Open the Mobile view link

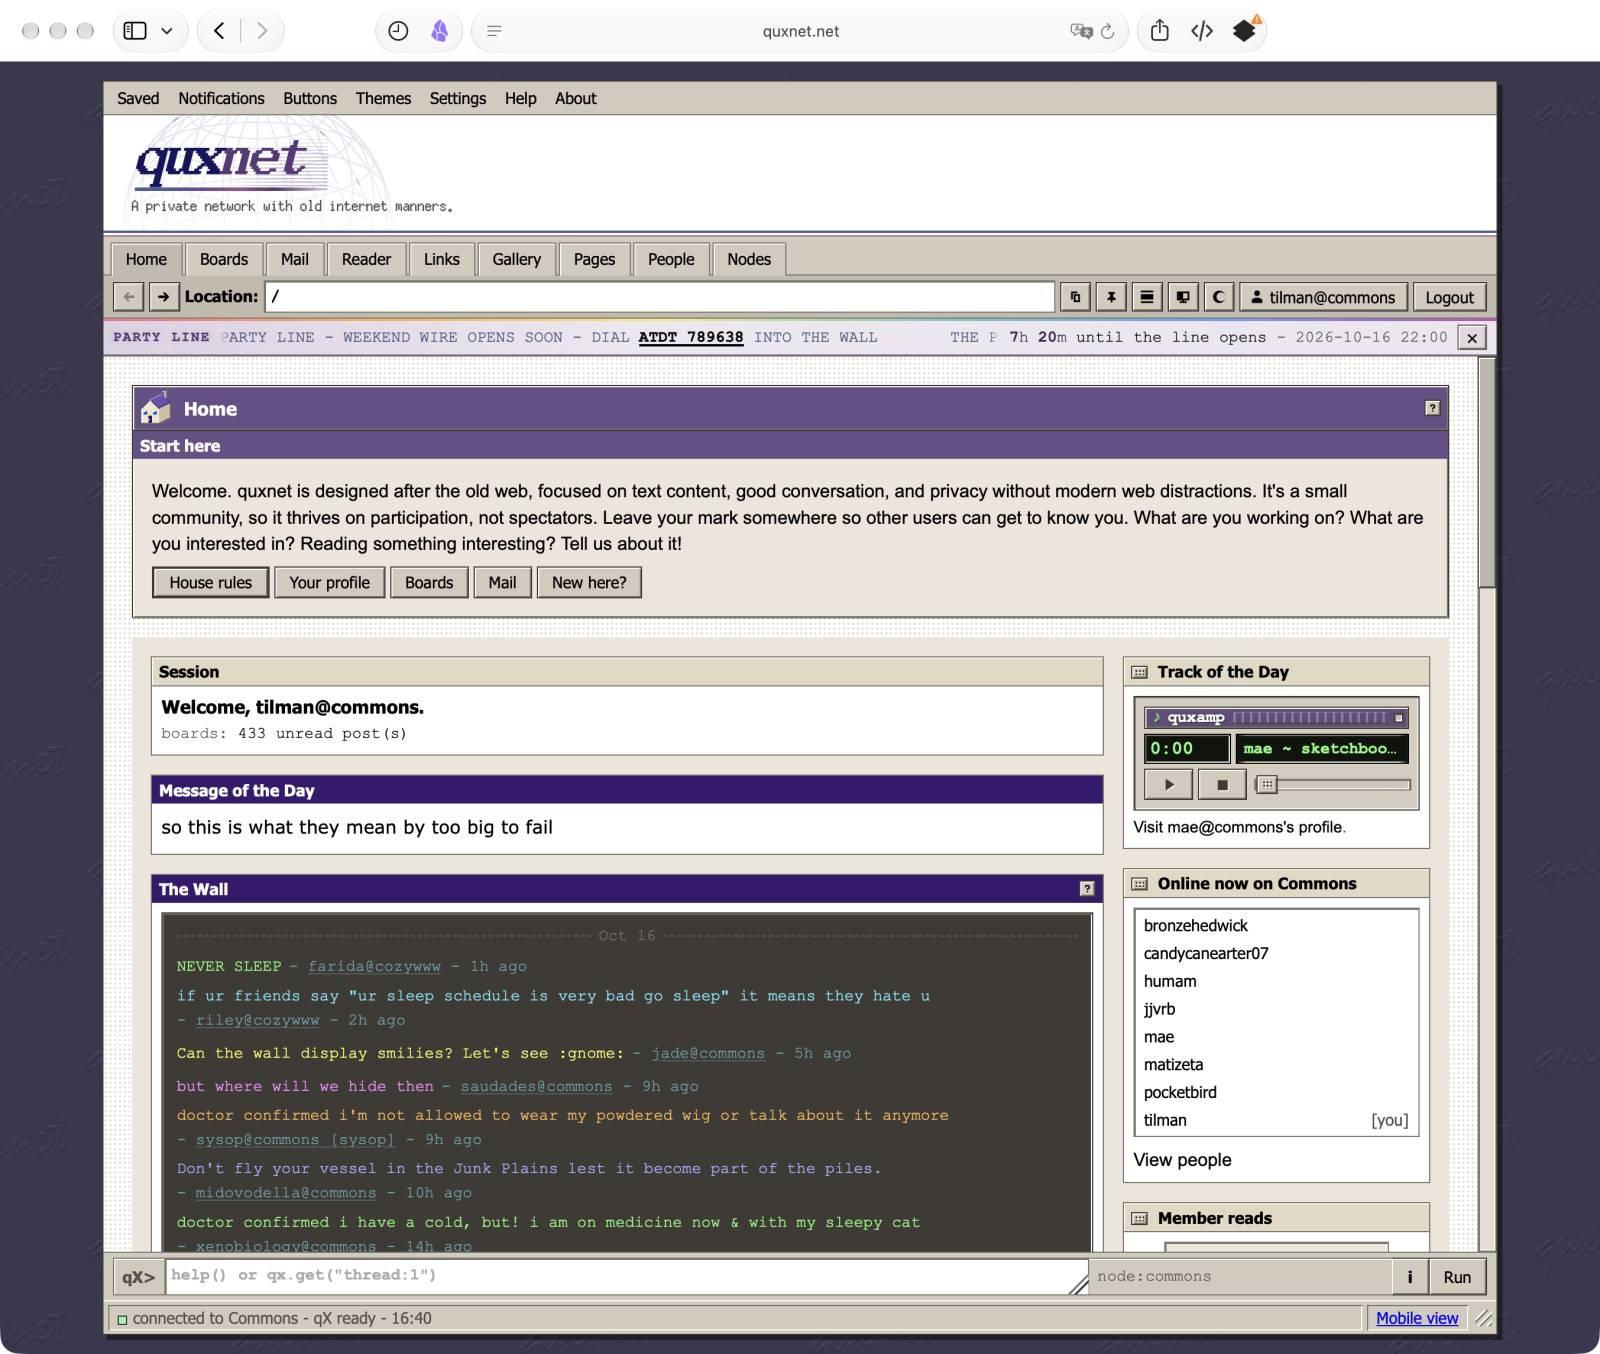pyautogui.click(x=1417, y=1318)
